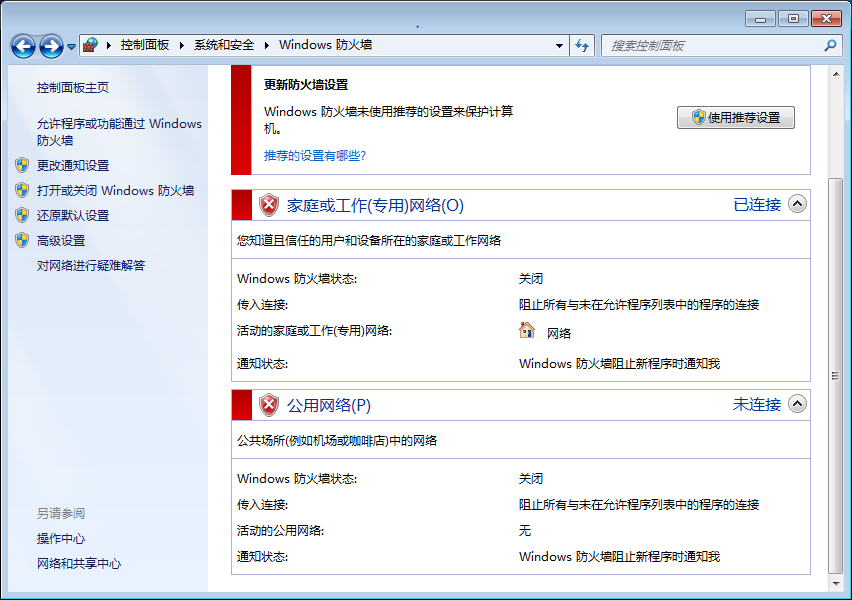Click the blue Forward arrow button
The height and width of the screenshot is (600, 852).
click(x=52, y=46)
